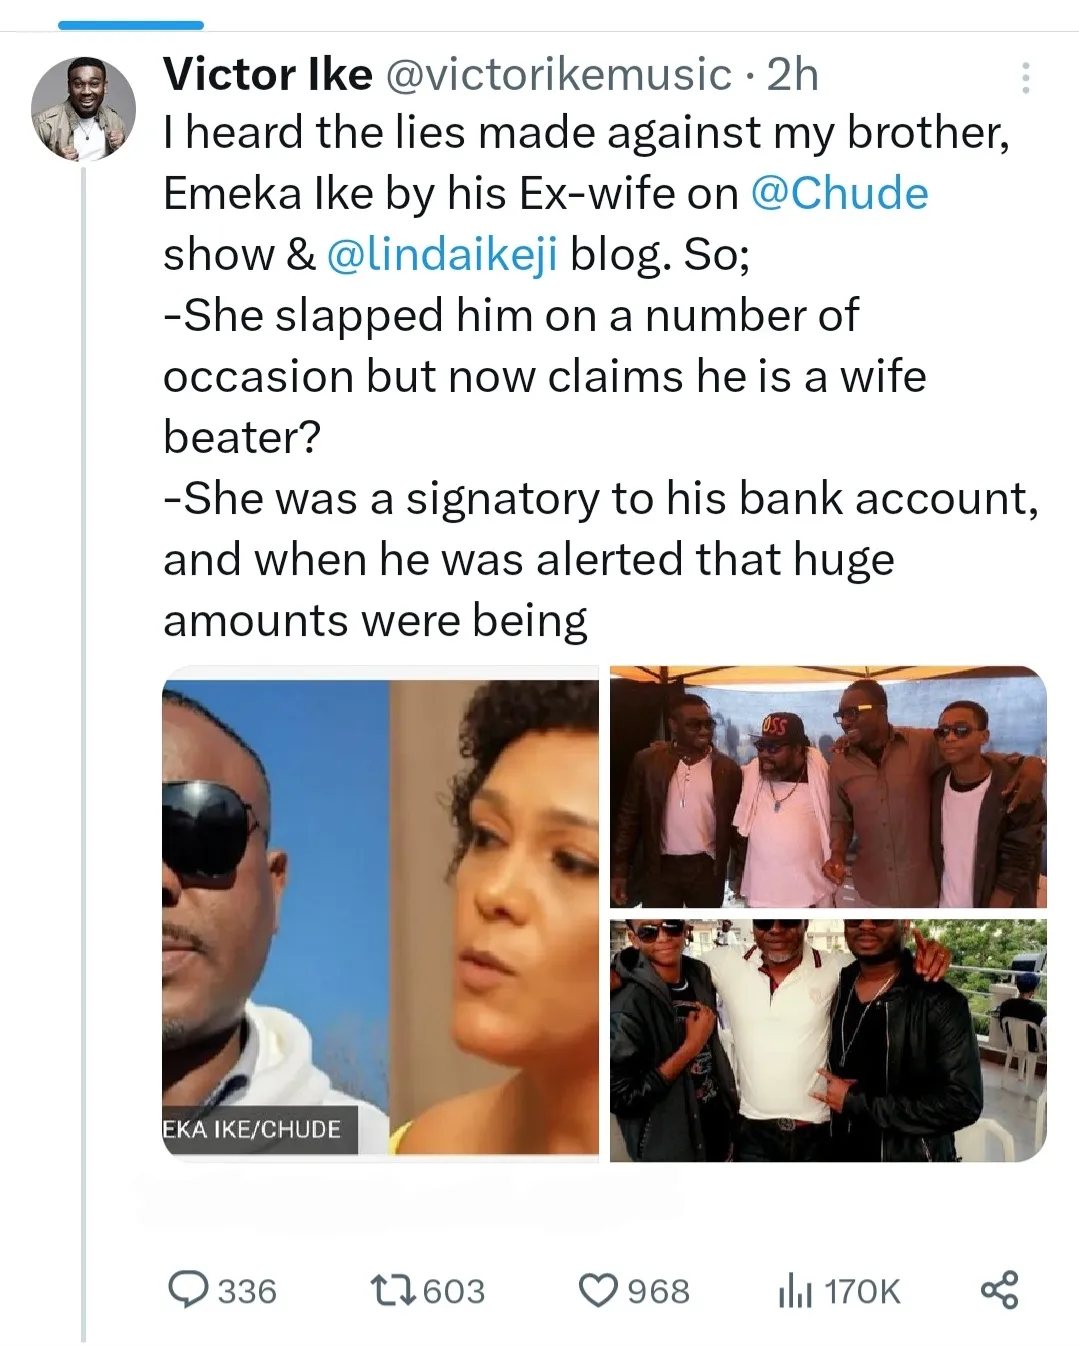Open the top-right group photo under the tent
This screenshot has height=1346, width=1079.
[x=828, y=787]
